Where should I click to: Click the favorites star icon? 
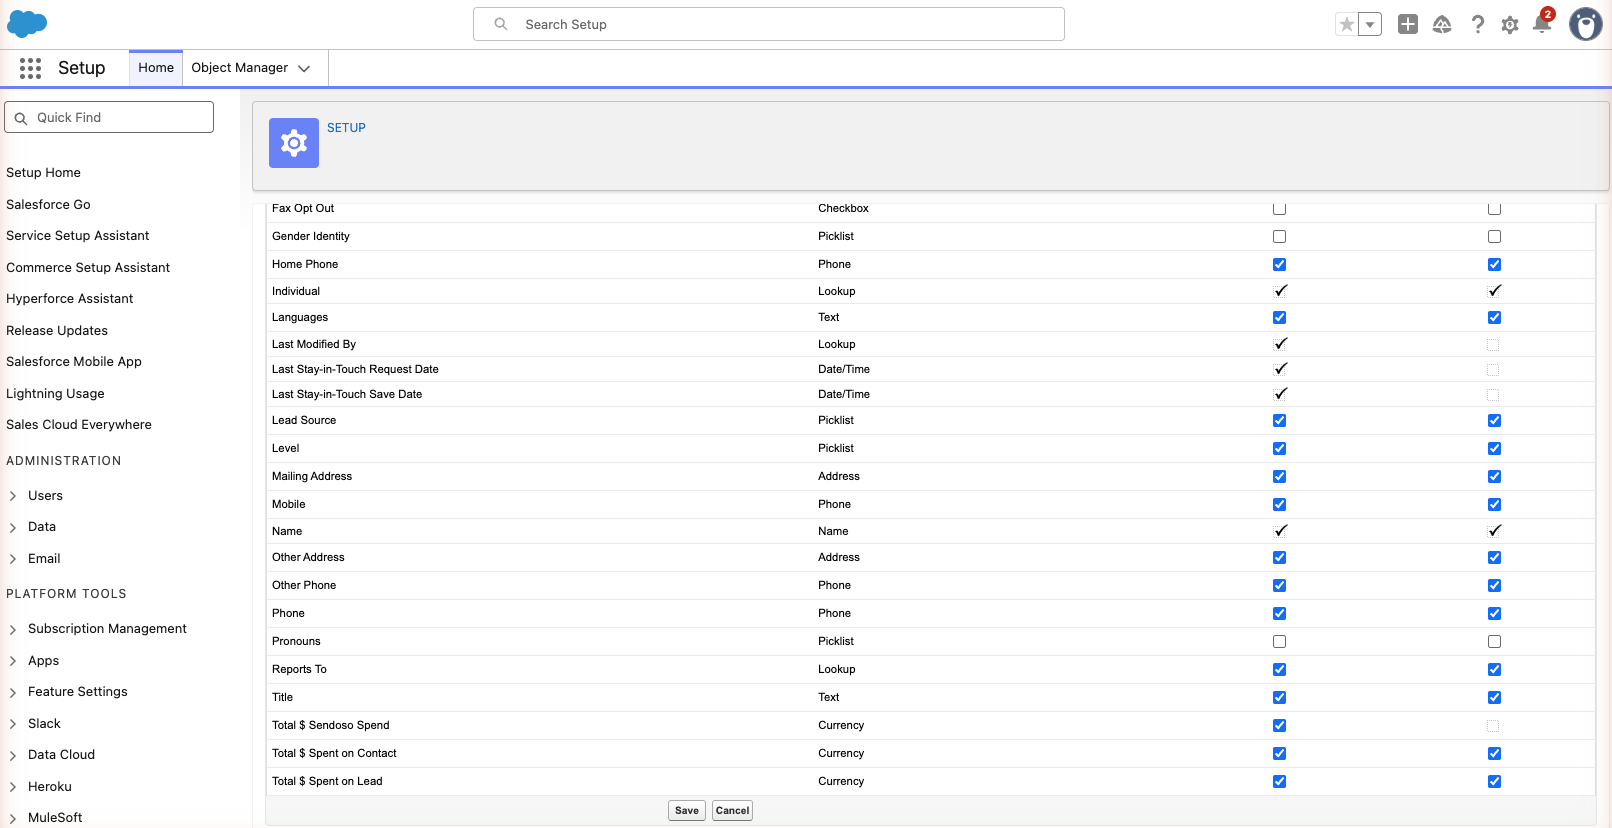pyautogui.click(x=1347, y=25)
